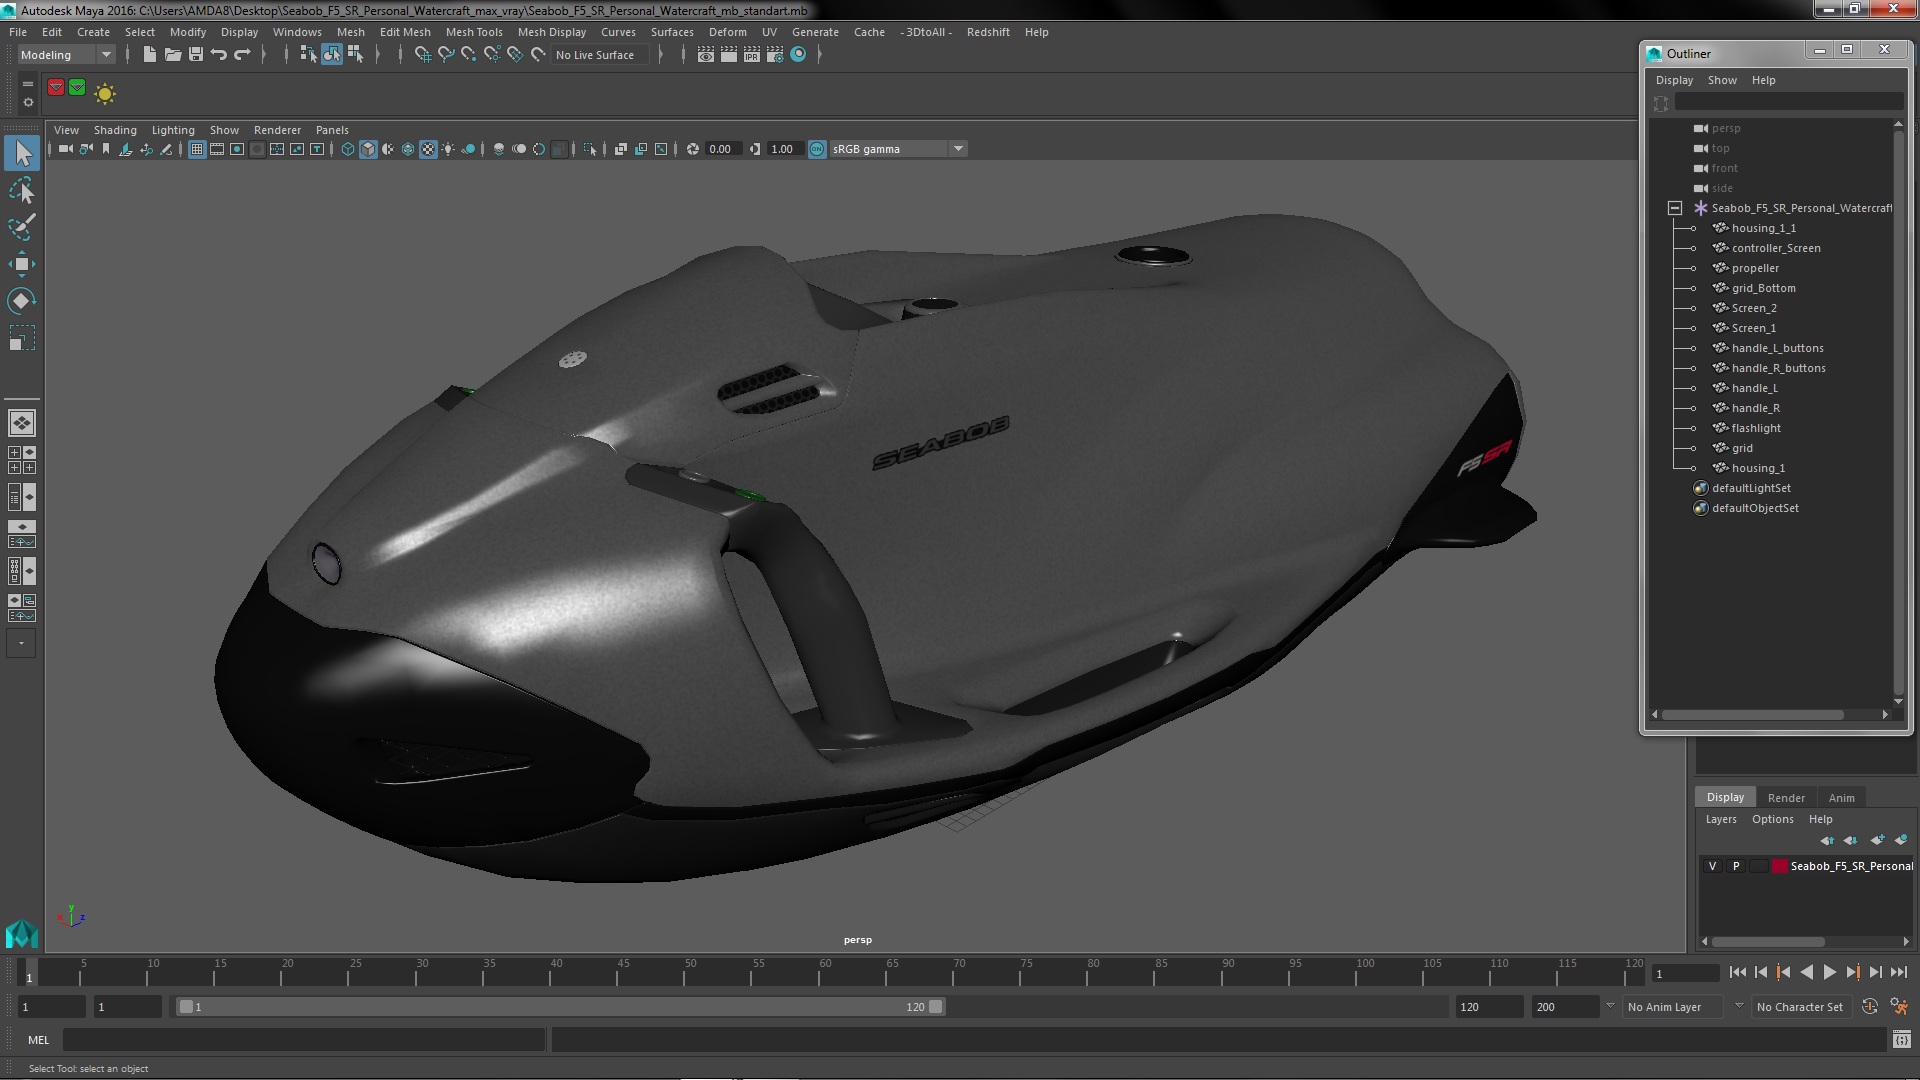Go to start of playback range
Screen dimensions: 1920x1080
coord(1738,973)
